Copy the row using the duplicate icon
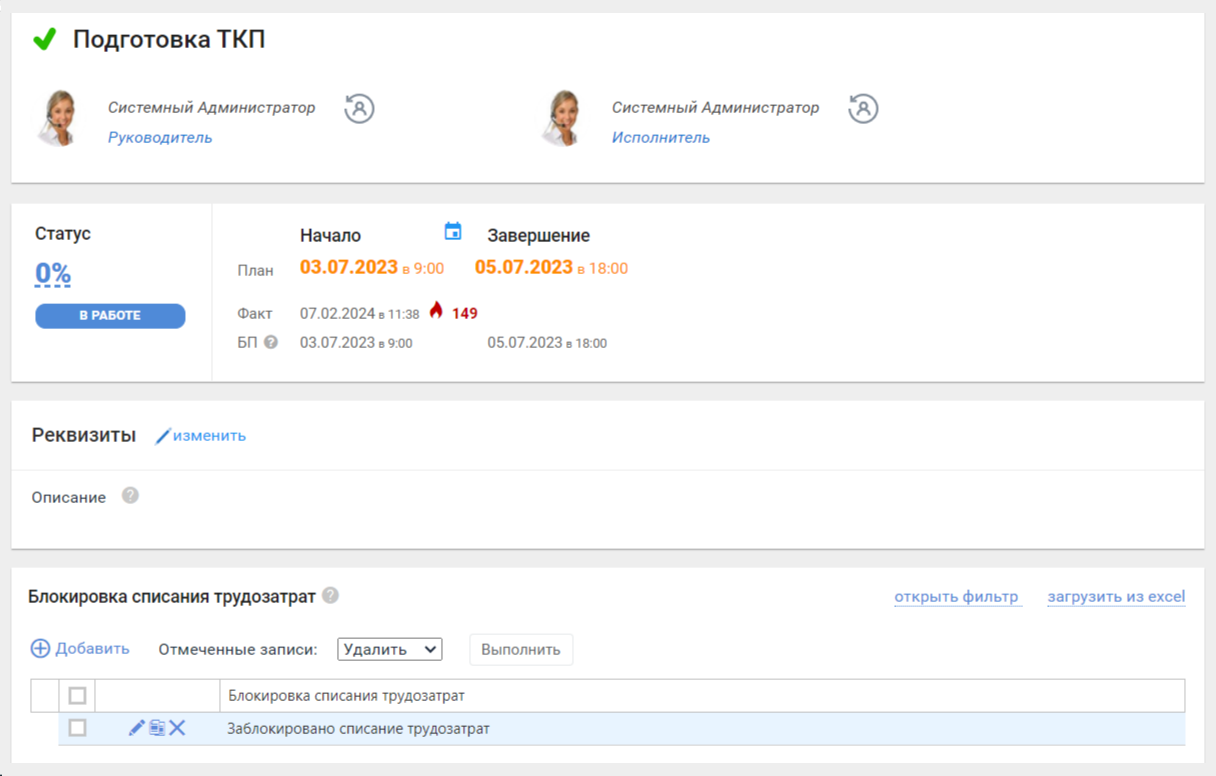The width and height of the screenshot is (1216, 776). tap(157, 728)
